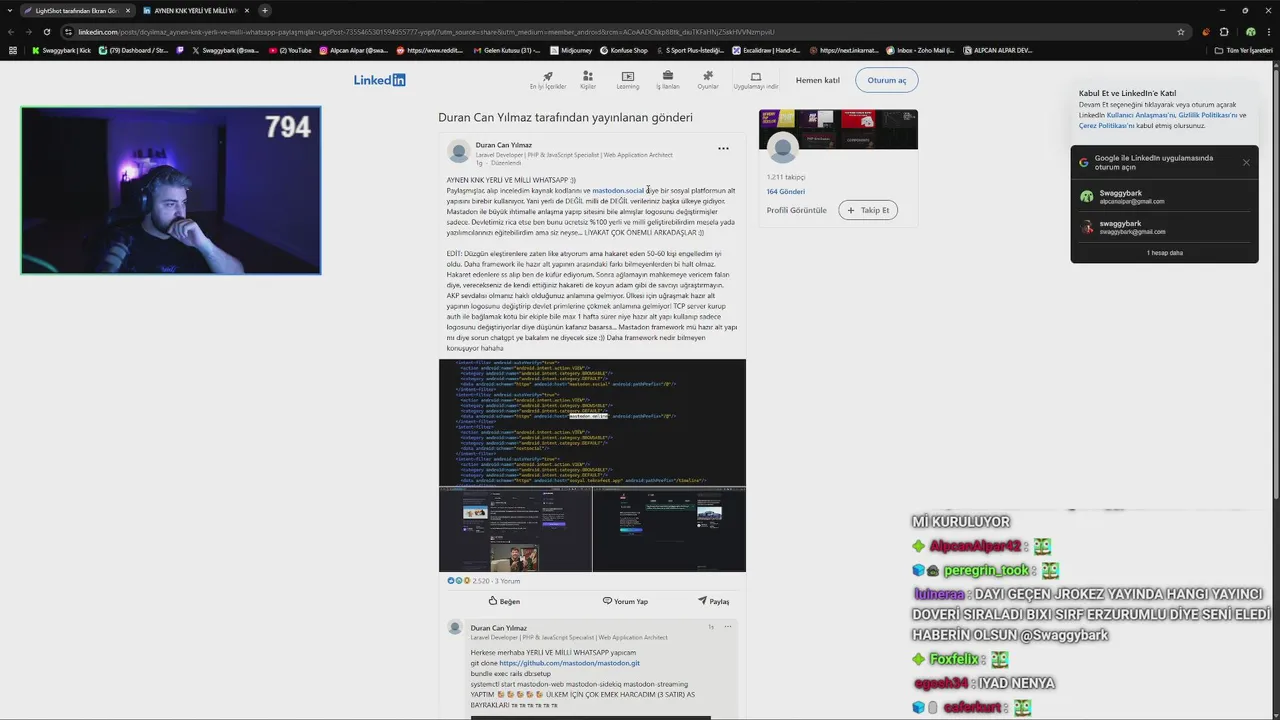Open the bottom-right post image thumbnail

point(669,530)
